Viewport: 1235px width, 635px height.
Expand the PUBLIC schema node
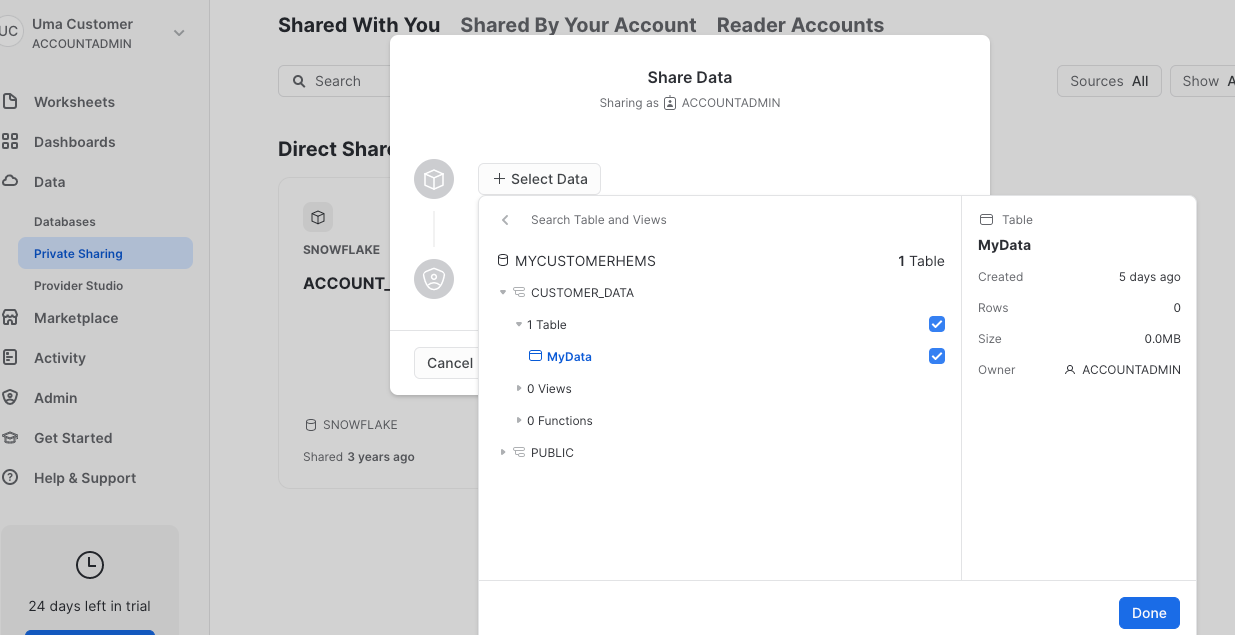(503, 453)
